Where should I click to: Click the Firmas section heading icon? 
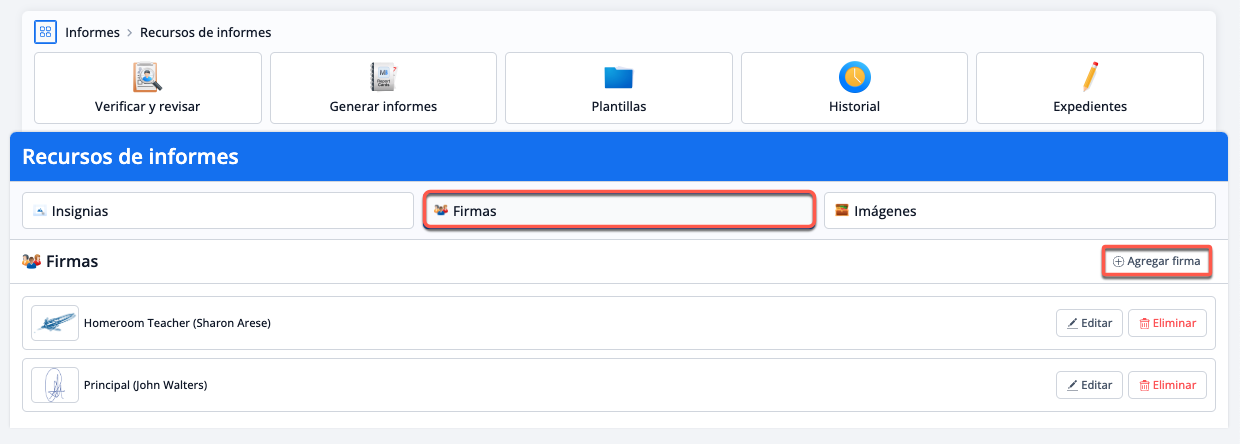[x=32, y=261]
